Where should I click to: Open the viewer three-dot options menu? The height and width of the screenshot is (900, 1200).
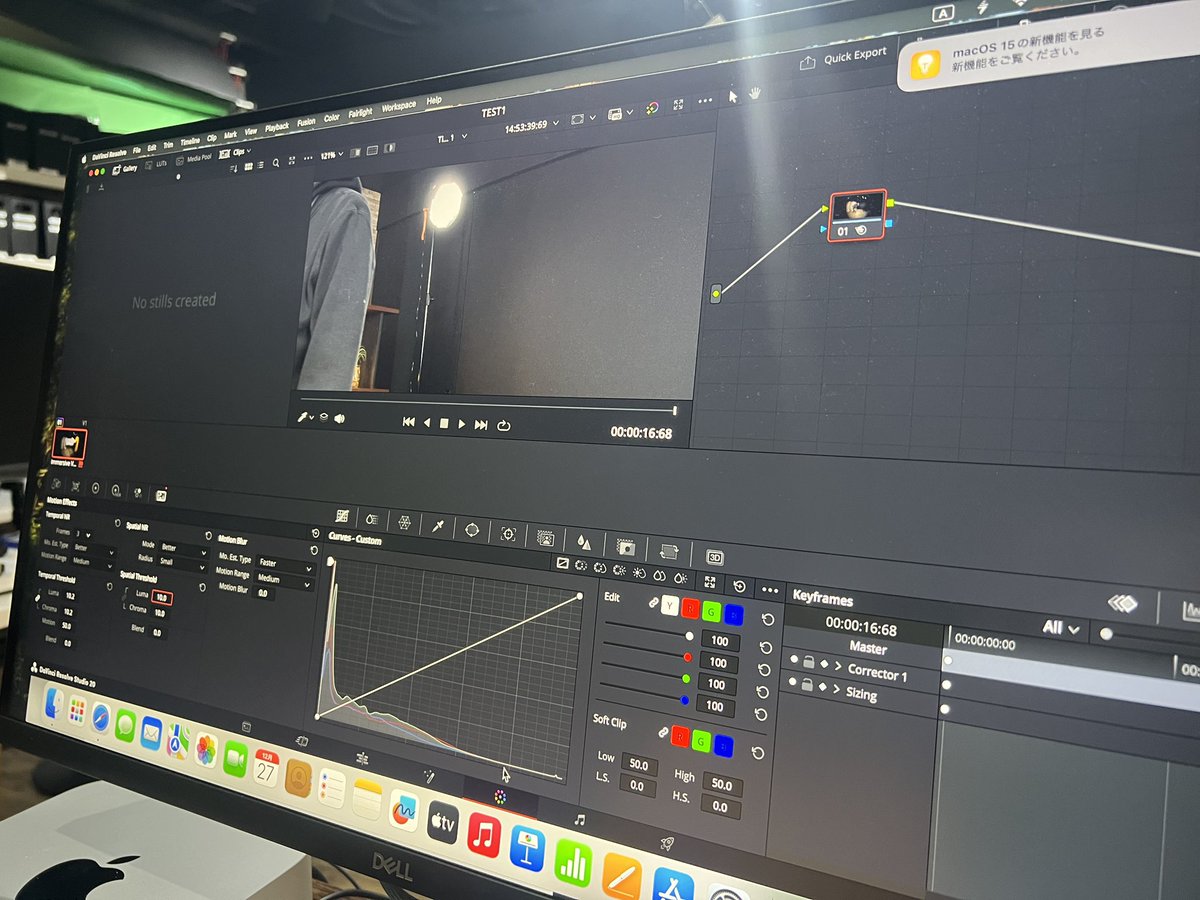(x=705, y=102)
